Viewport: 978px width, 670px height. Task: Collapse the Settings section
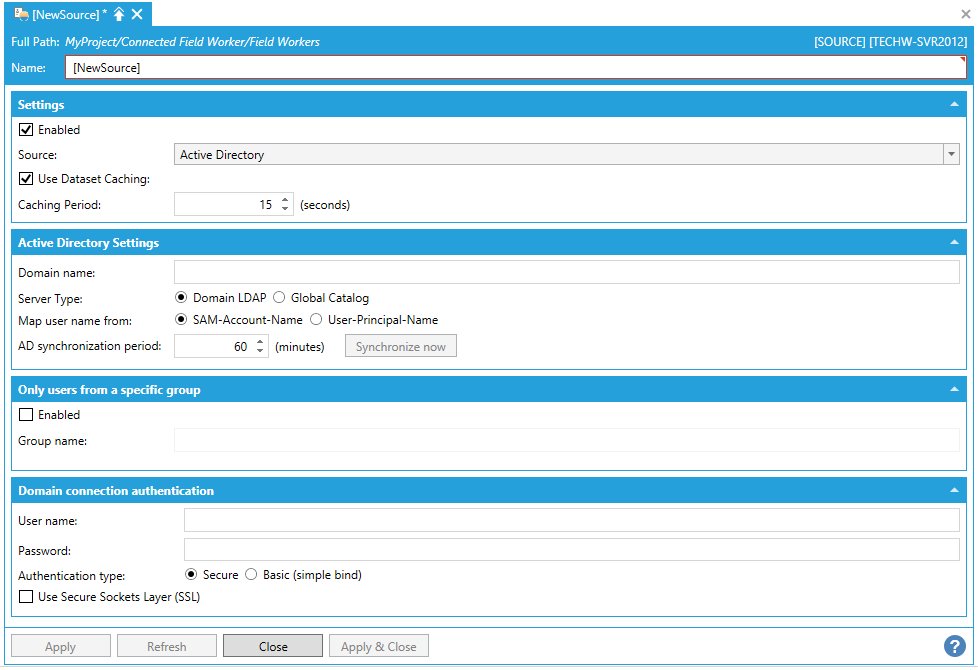click(954, 104)
